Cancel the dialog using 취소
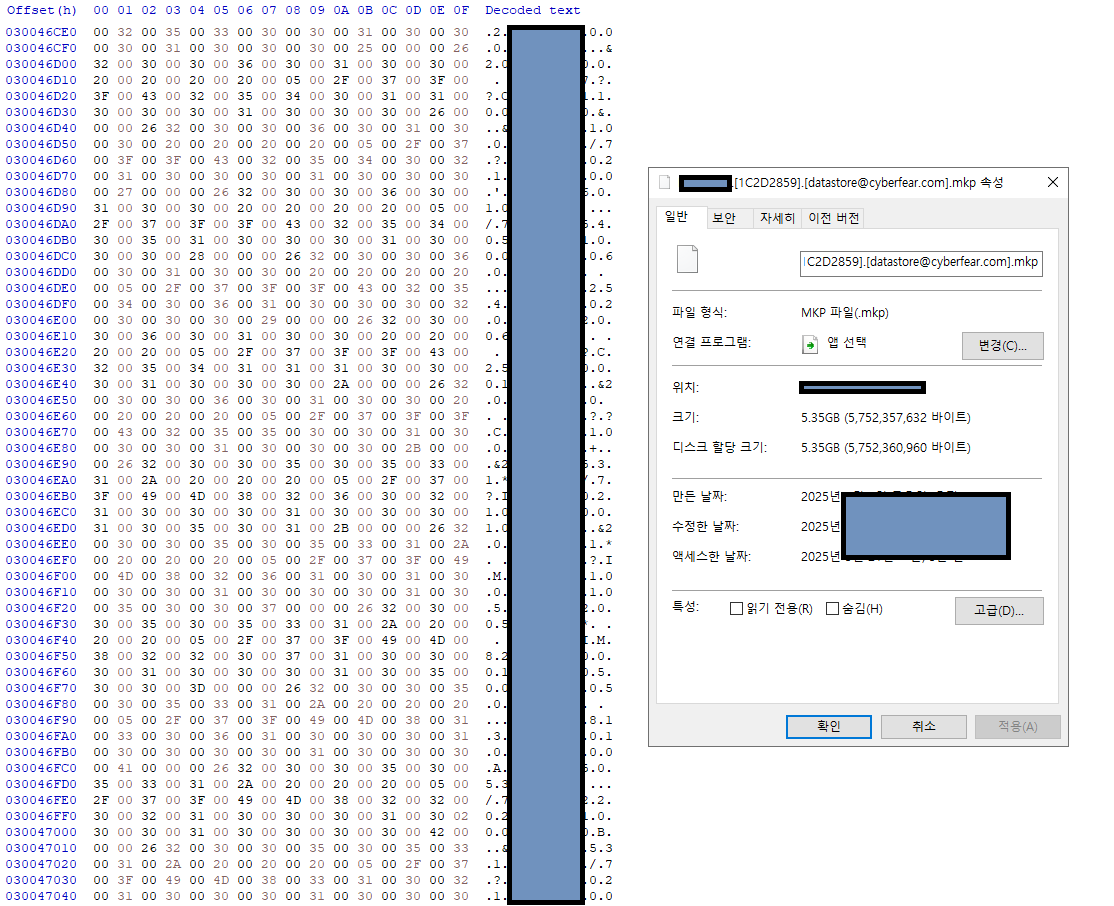The image size is (1114, 906). [x=923, y=727]
